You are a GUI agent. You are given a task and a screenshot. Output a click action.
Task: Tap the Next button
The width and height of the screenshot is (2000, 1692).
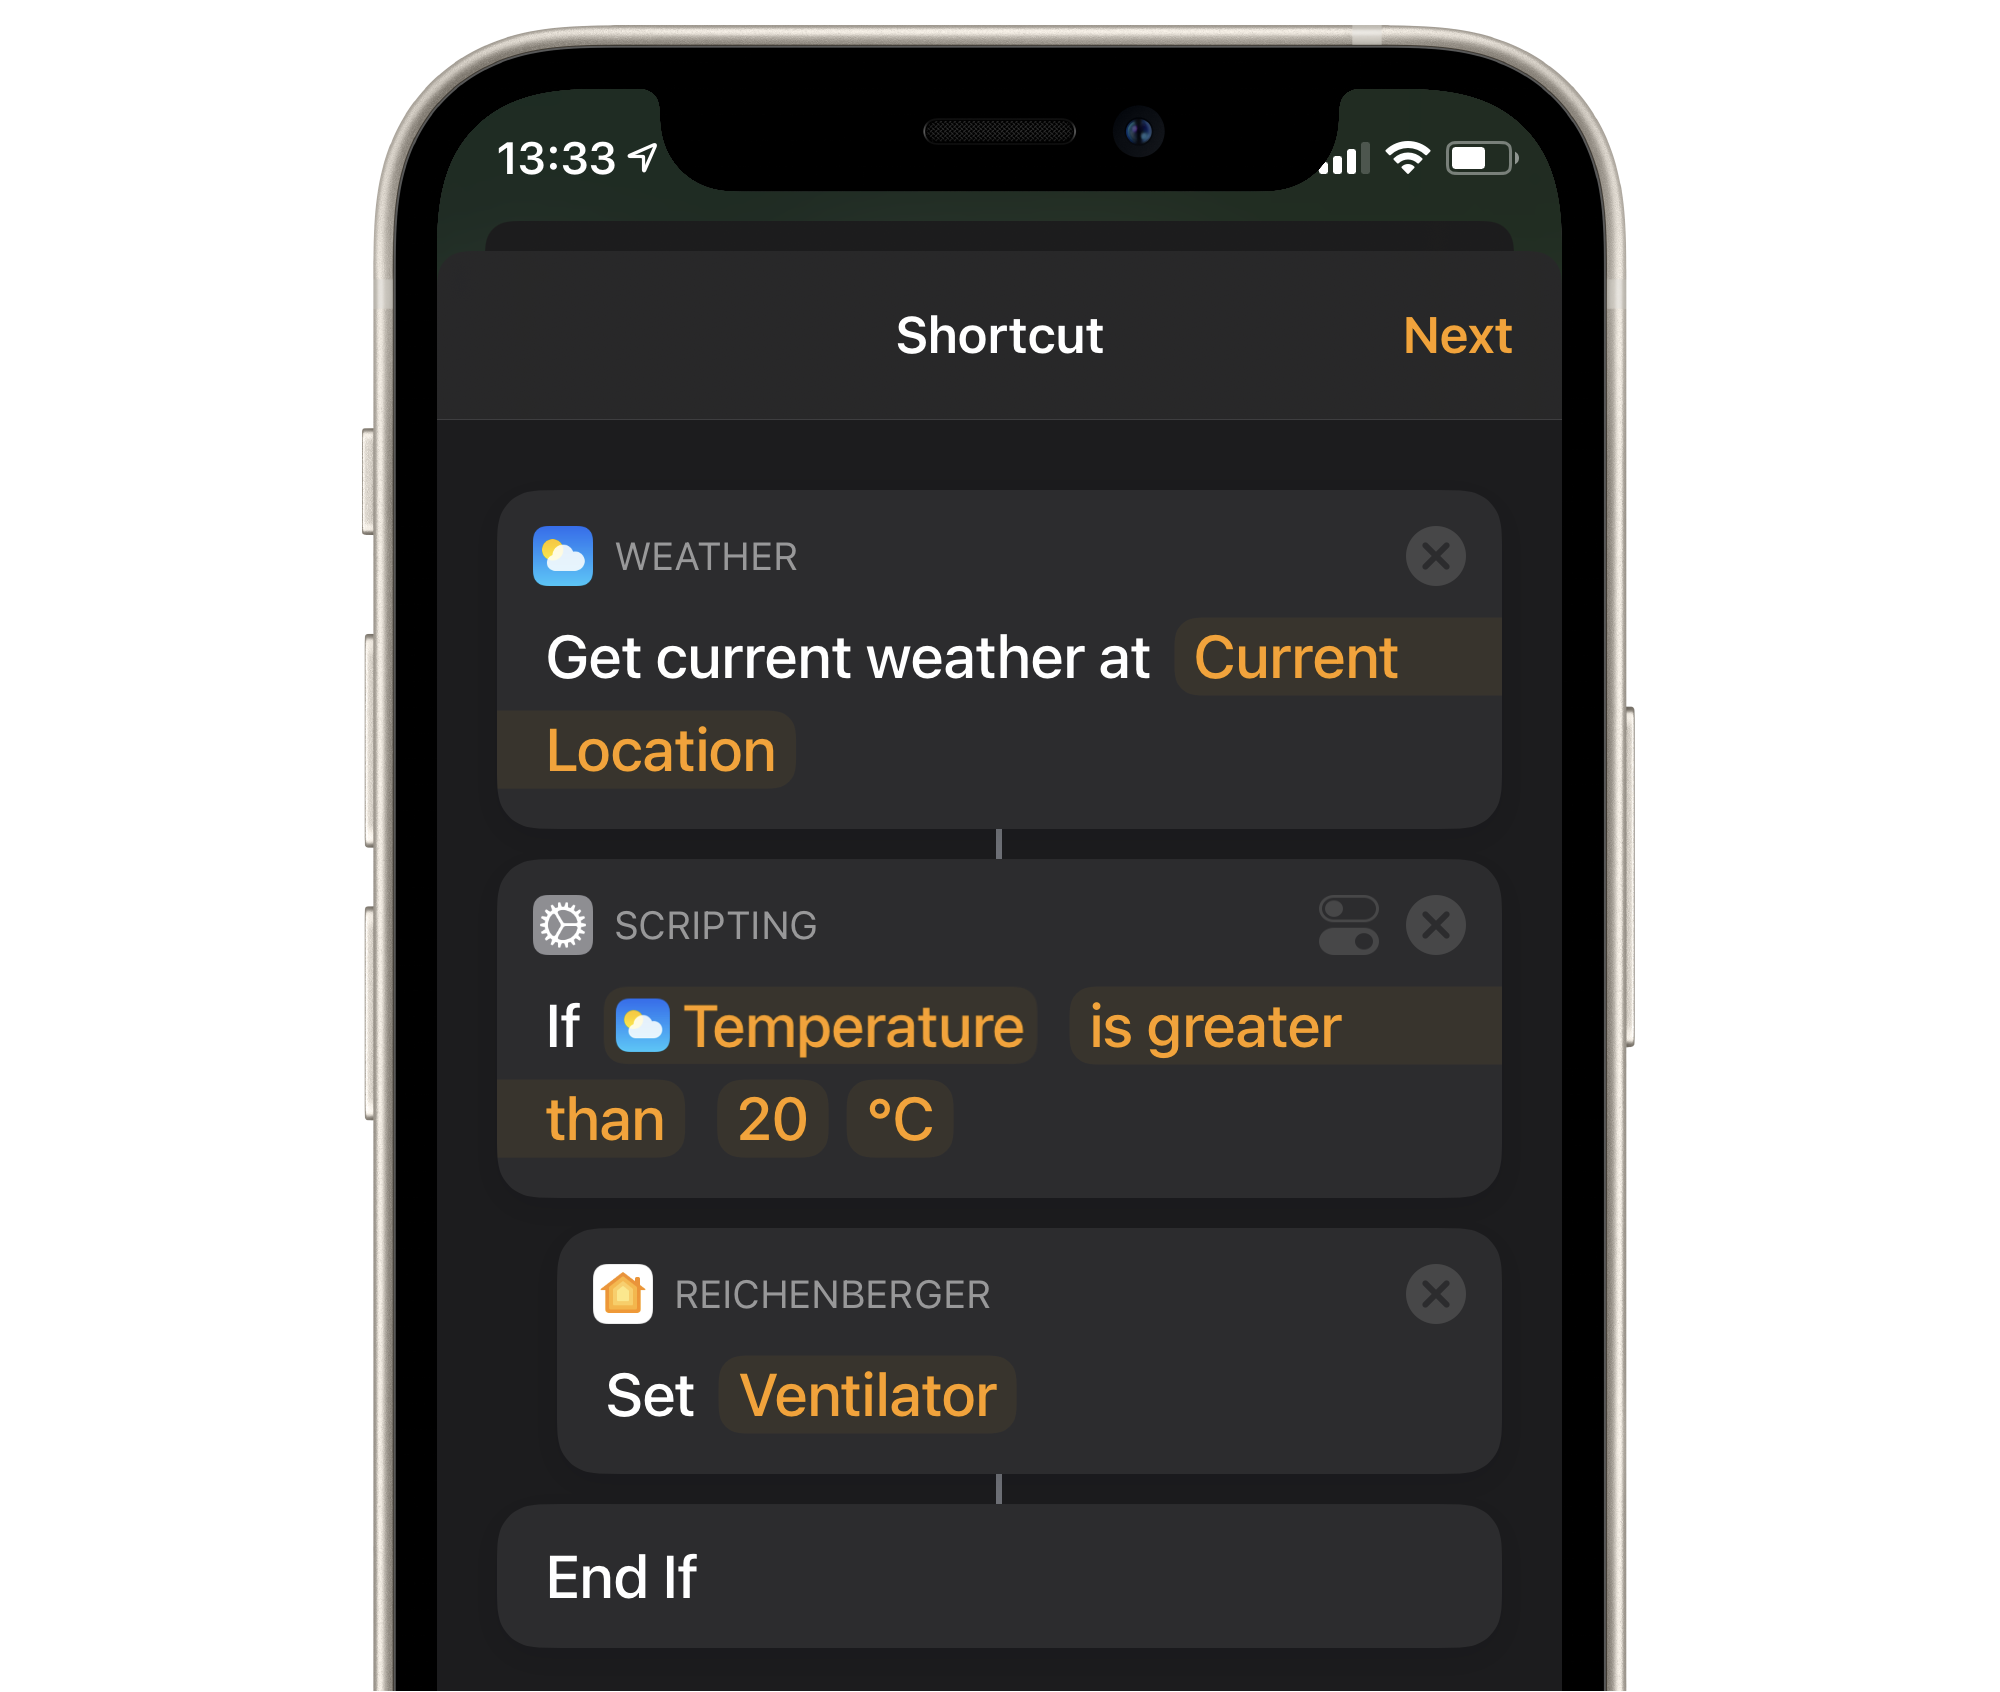[1458, 336]
